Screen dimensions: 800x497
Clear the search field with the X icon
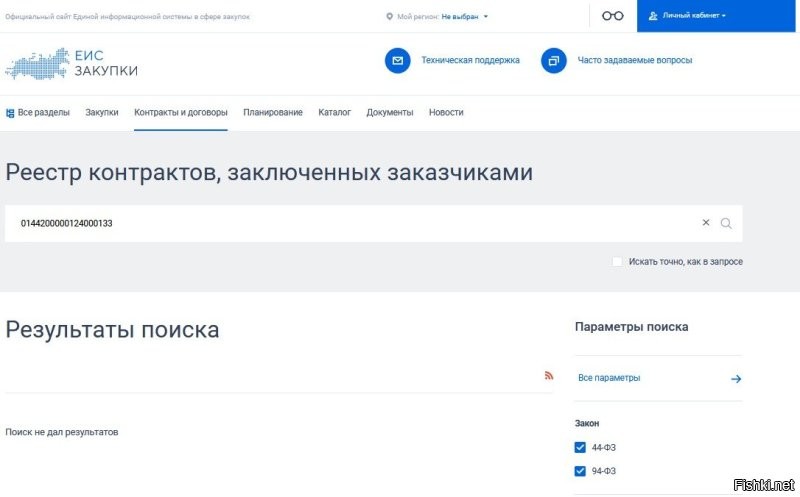[706, 222]
